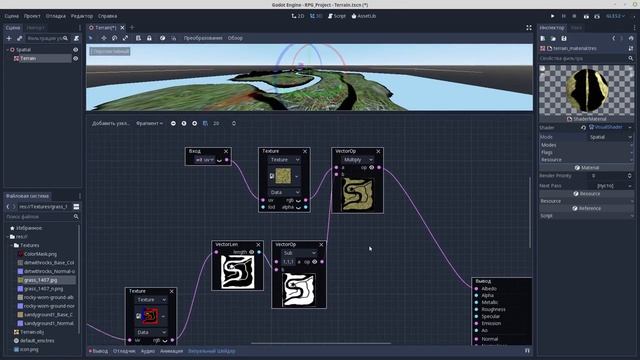Click the select mode arrow tool
This screenshot has height=360, width=640.
click(x=91, y=38)
